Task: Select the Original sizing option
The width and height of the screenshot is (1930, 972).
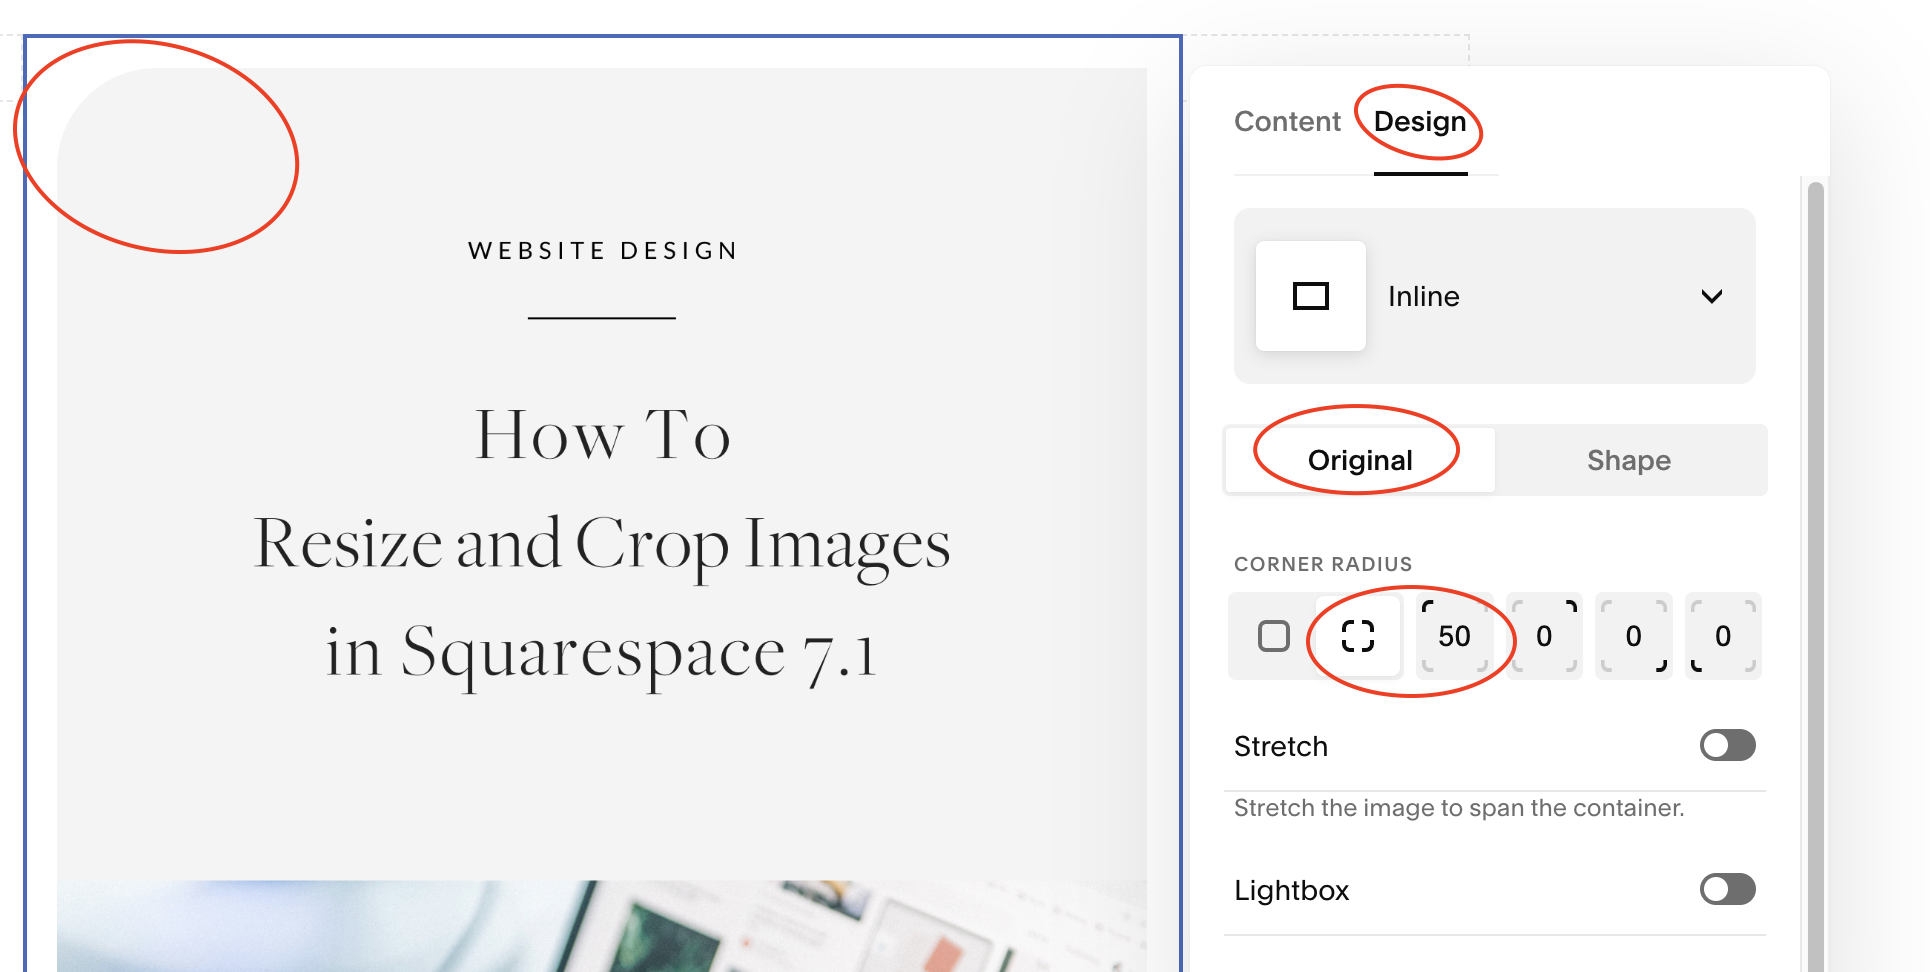Action: (x=1358, y=460)
